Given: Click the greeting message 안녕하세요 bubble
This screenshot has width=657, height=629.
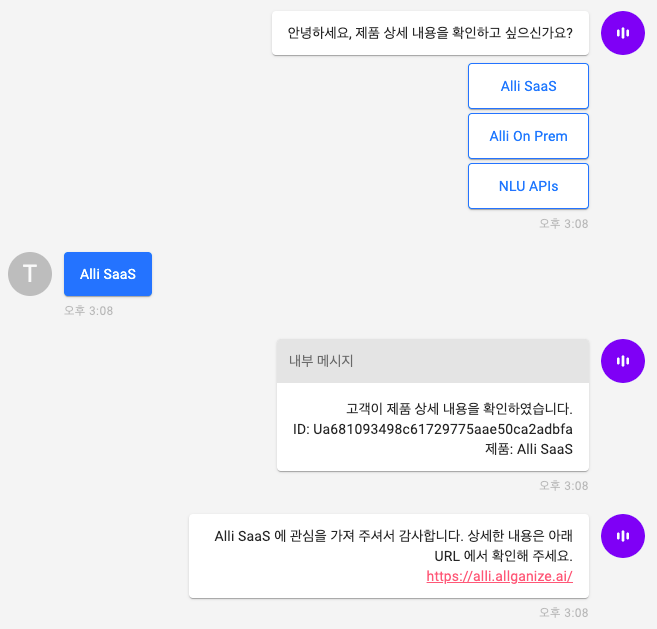Looking at the screenshot, I should (430, 33).
